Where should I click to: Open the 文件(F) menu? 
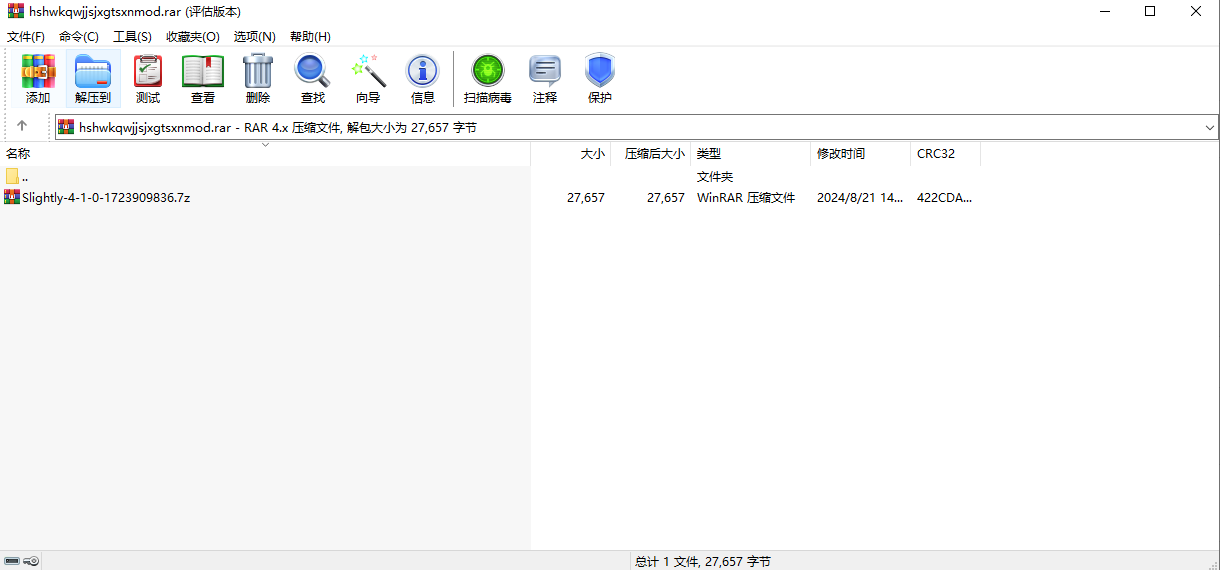[26, 36]
